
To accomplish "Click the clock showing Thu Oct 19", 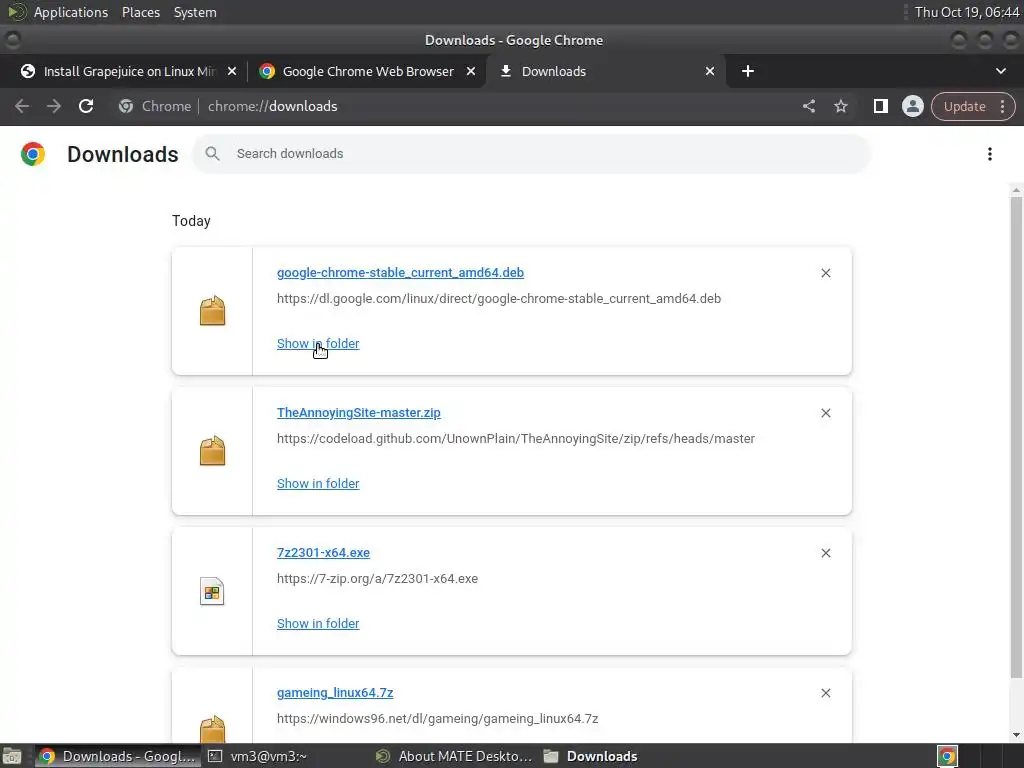I will pos(967,12).
